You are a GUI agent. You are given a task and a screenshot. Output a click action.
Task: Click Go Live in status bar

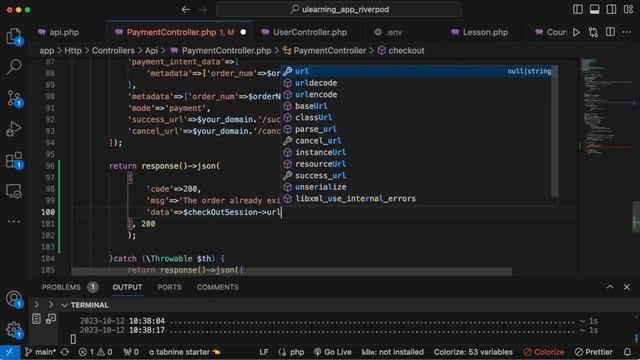(x=333, y=352)
